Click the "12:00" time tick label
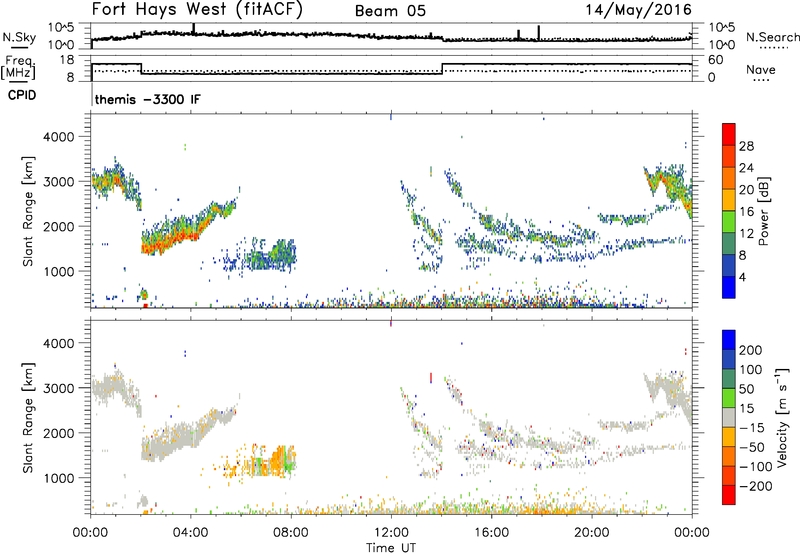This screenshot has height=554, width=800. point(391,533)
